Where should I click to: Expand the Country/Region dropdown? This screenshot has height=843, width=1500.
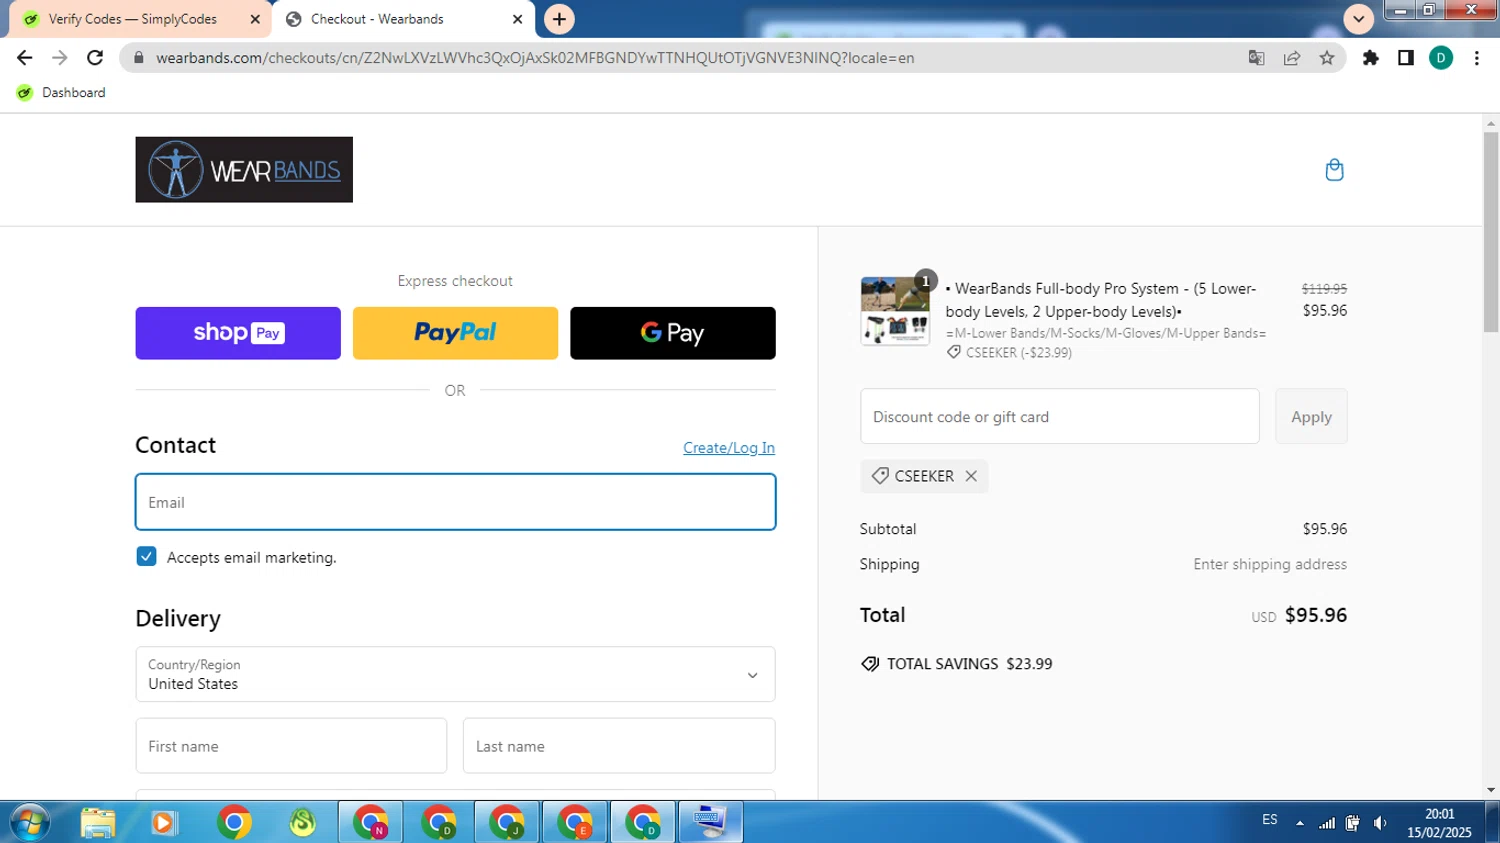(x=455, y=674)
